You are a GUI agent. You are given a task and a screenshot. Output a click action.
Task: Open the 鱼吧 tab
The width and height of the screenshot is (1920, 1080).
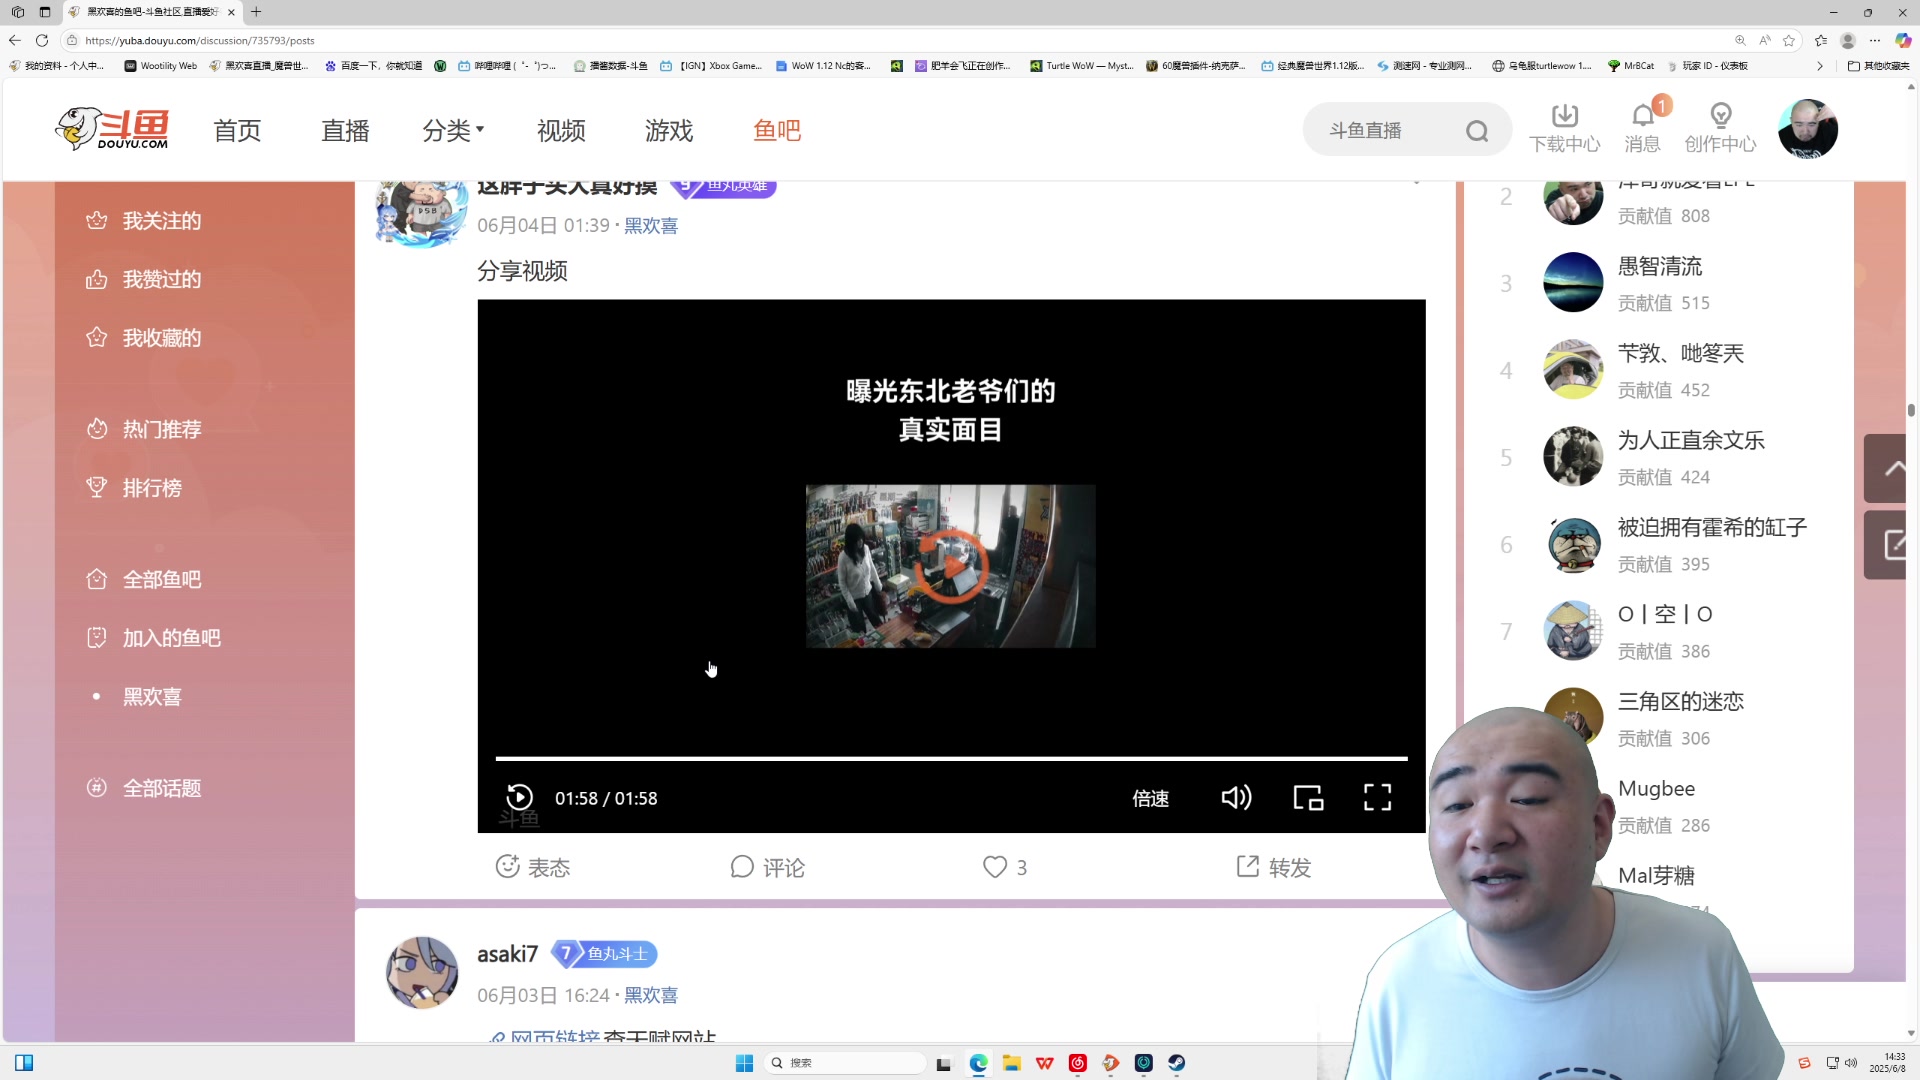click(x=777, y=131)
